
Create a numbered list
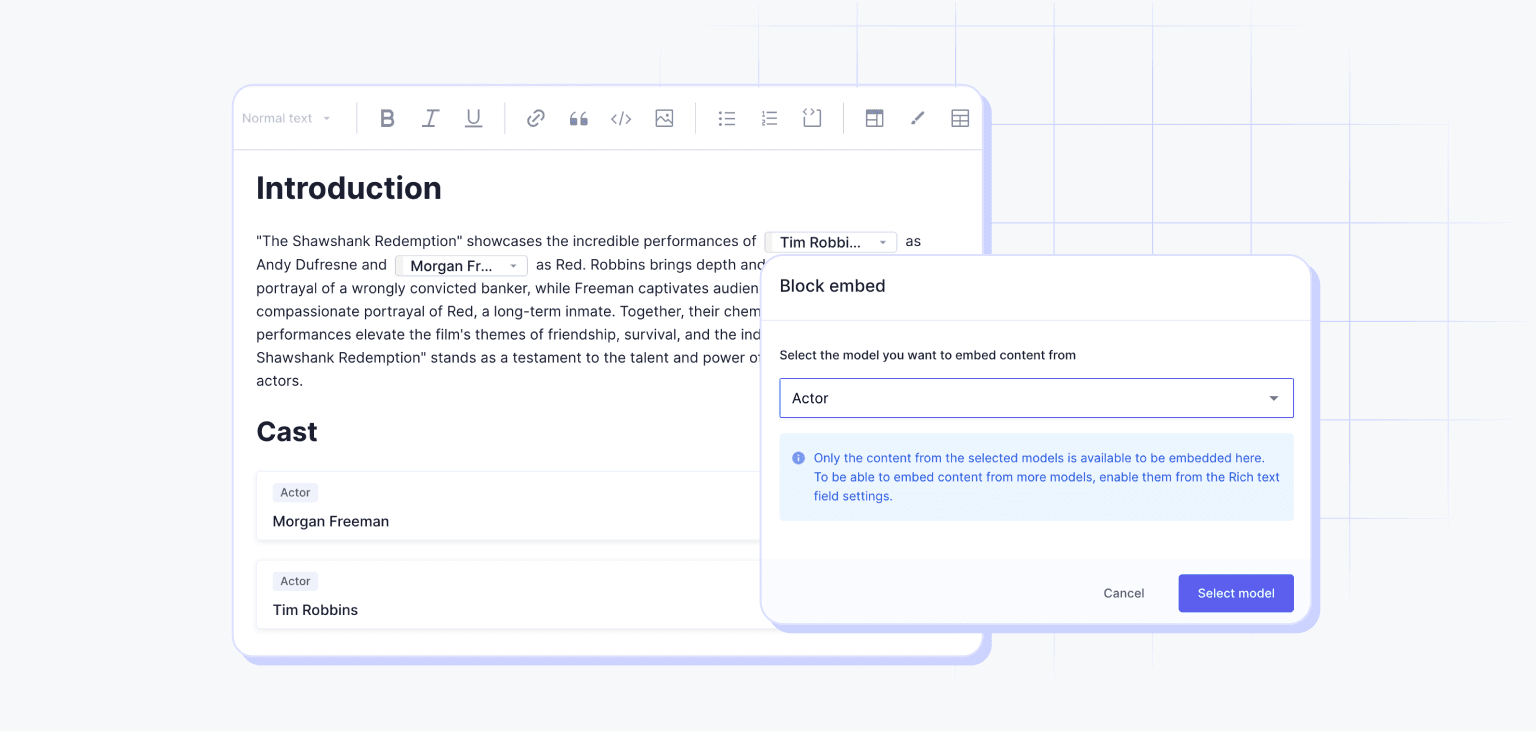pyautogui.click(x=769, y=118)
